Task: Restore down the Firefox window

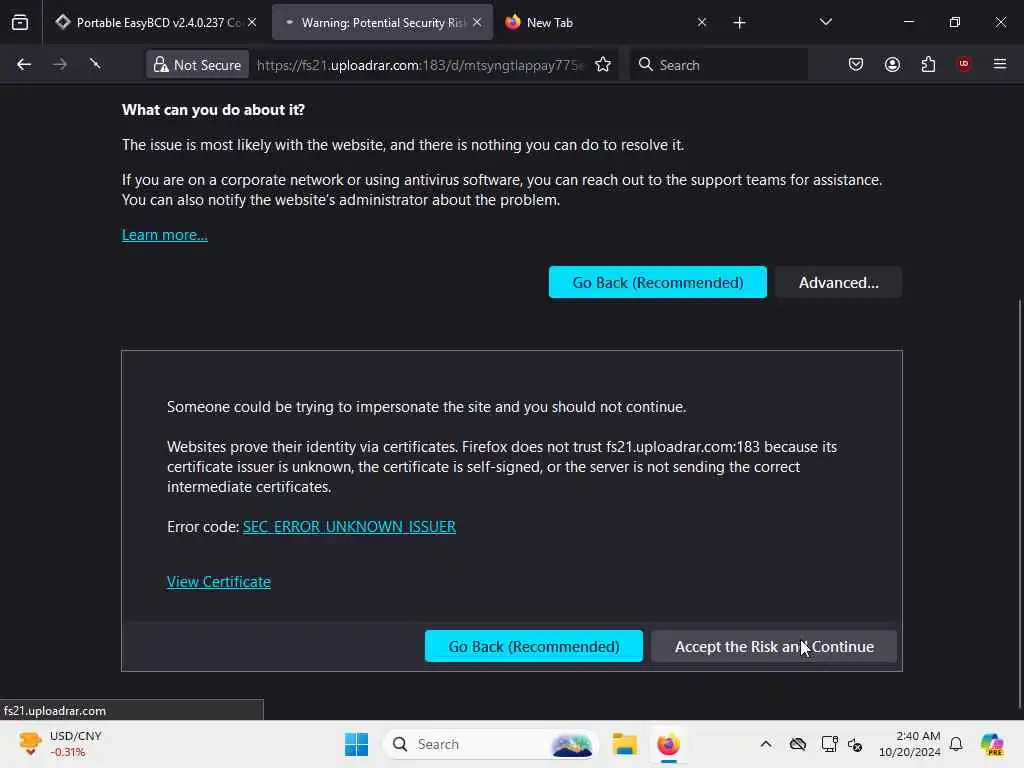Action: pyautogui.click(x=954, y=22)
